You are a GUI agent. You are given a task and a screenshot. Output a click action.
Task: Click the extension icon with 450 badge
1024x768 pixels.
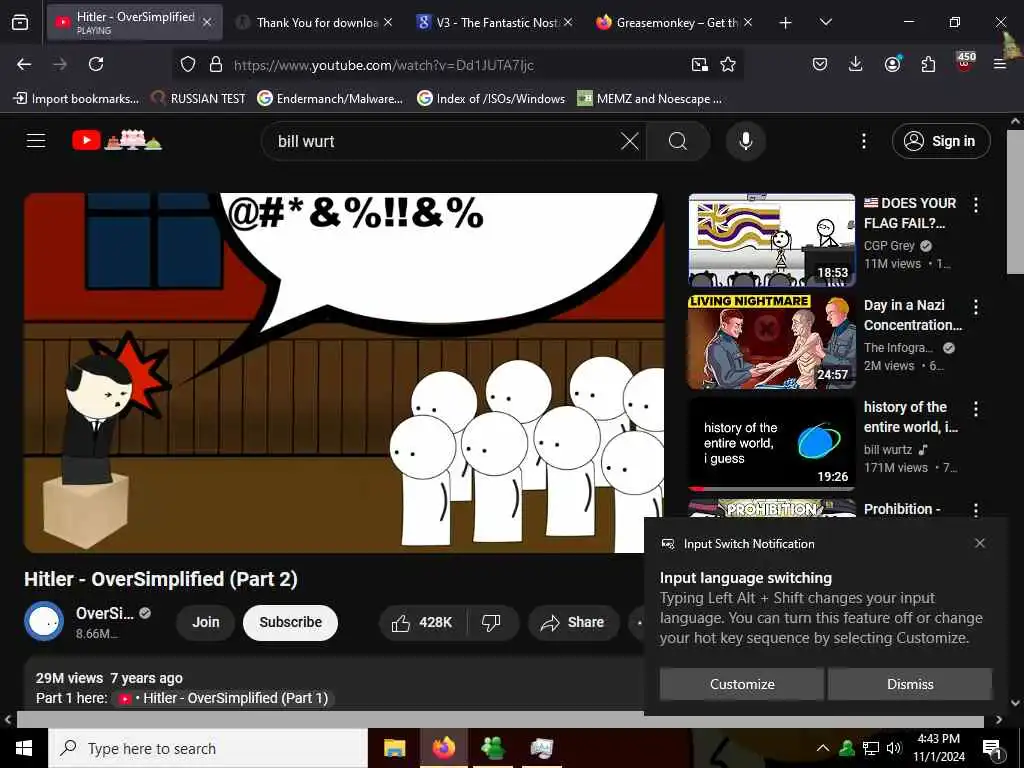coord(965,63)
